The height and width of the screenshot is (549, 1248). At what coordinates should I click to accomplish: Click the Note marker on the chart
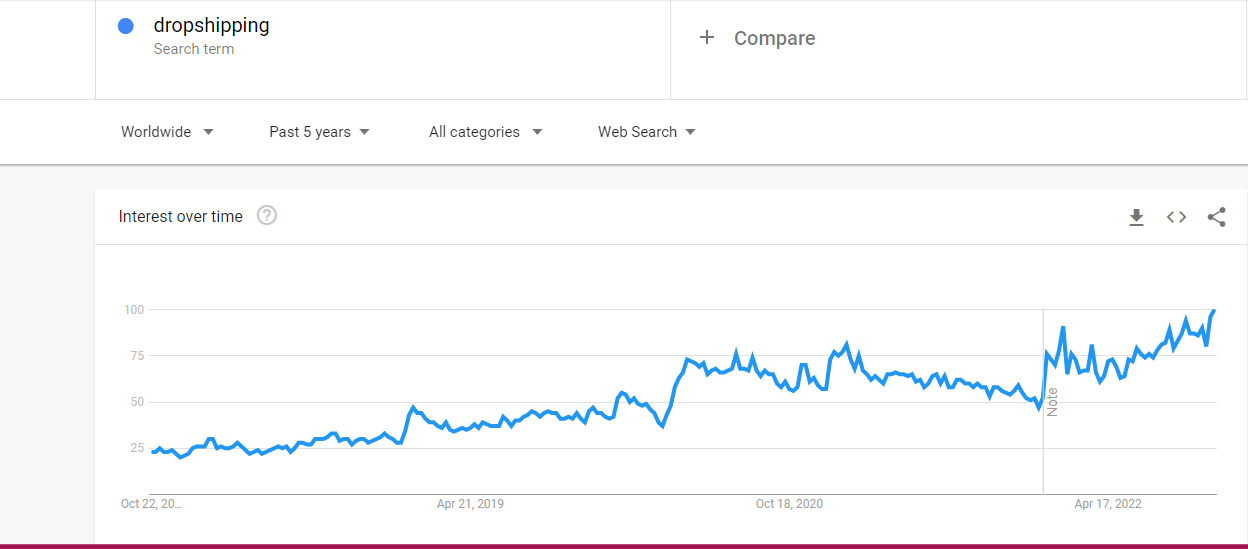tap(1052, 402)
